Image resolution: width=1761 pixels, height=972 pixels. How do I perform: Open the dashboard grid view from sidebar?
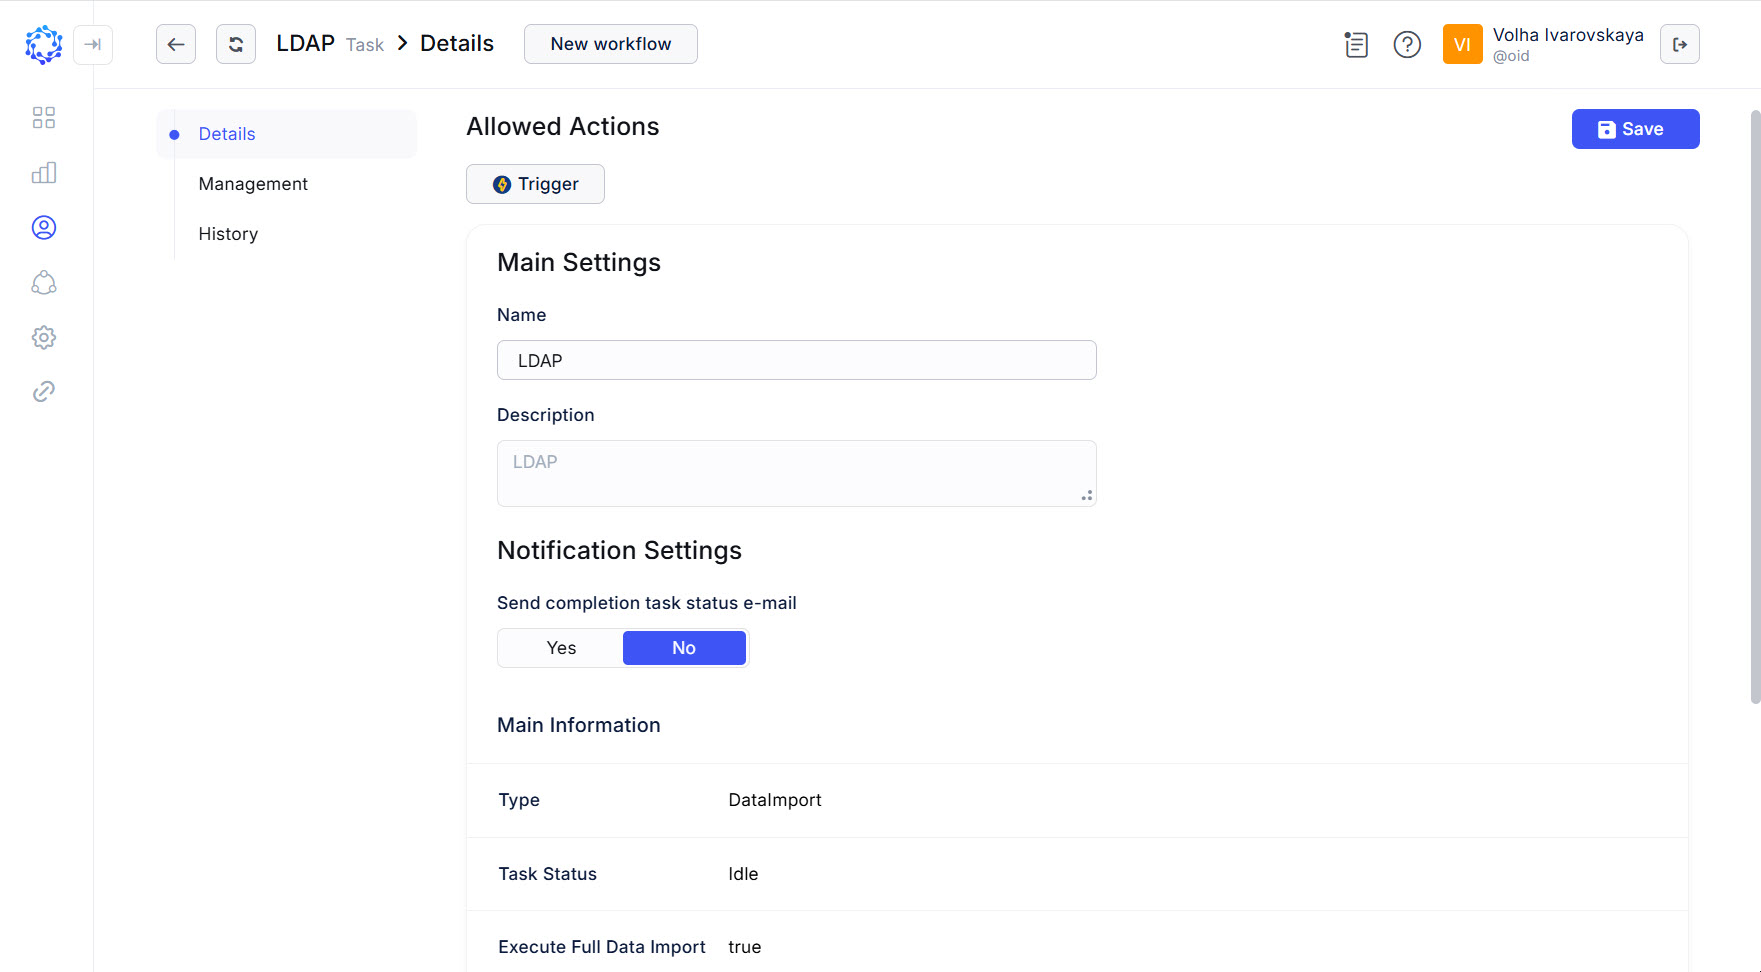pos(43,117)
